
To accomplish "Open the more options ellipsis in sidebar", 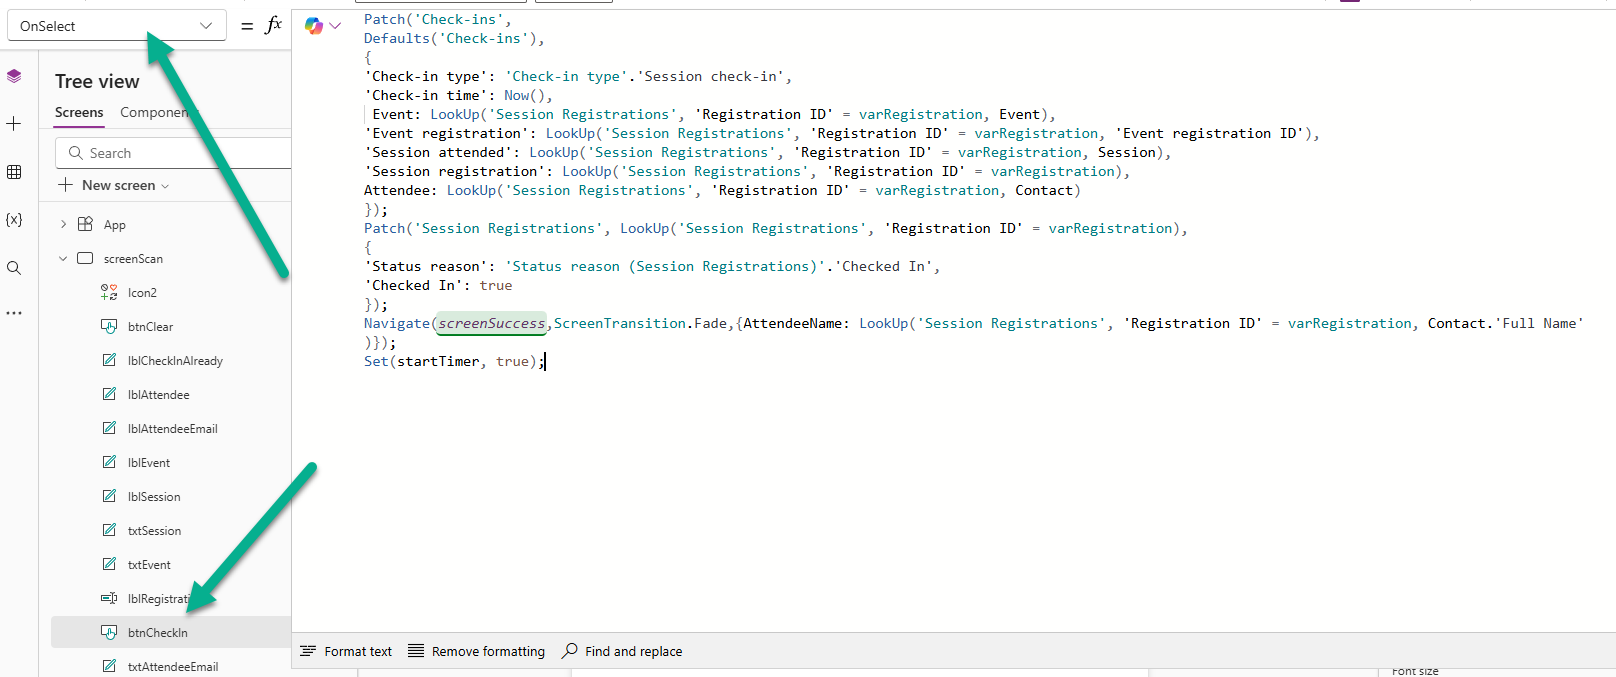I will [14, 313].
